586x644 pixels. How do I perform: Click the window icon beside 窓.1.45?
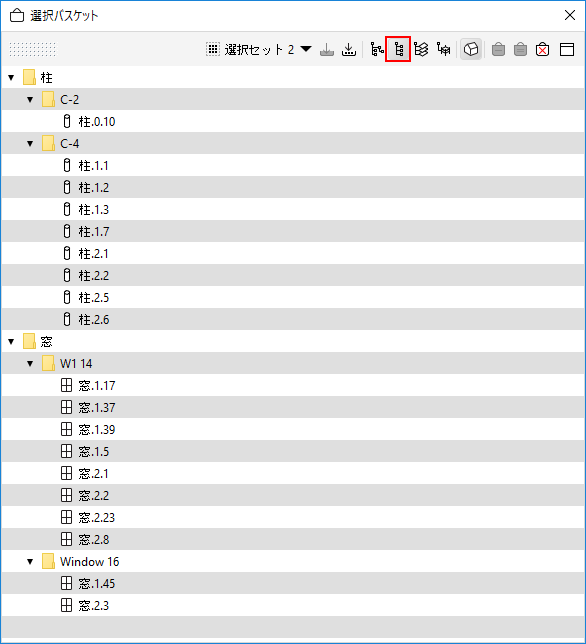[x=67, y=583]
